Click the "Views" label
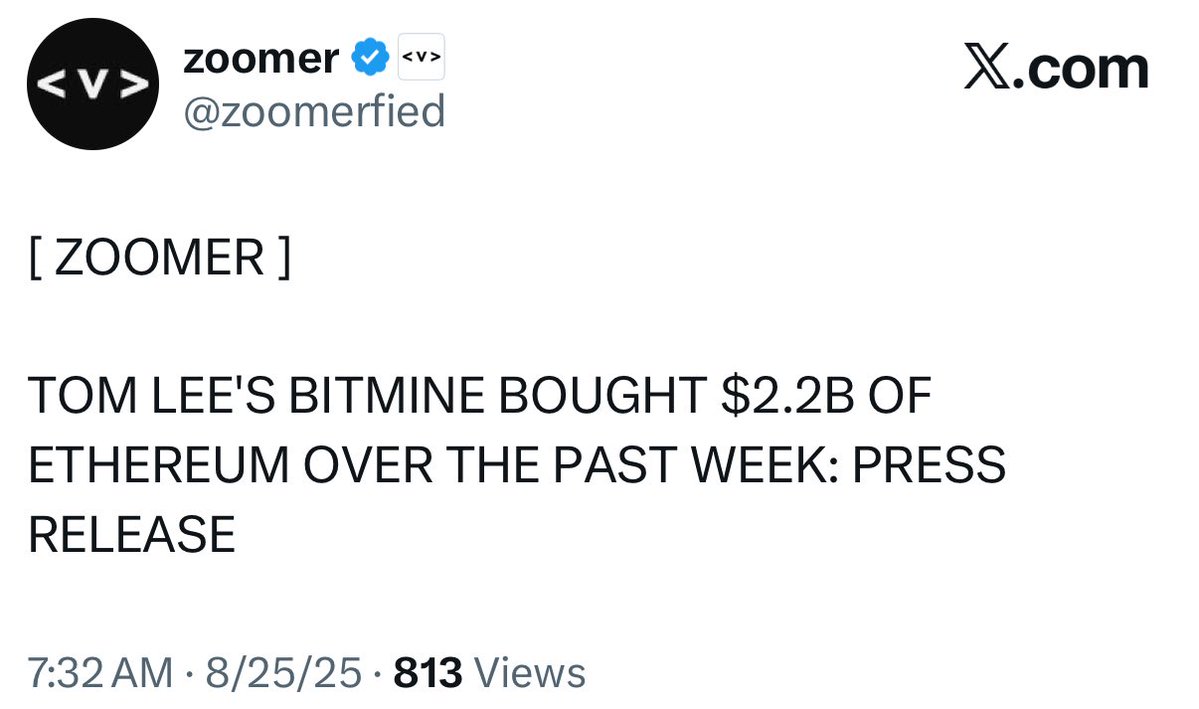This screenshot has width=1199, height=709. coord(529,673)
